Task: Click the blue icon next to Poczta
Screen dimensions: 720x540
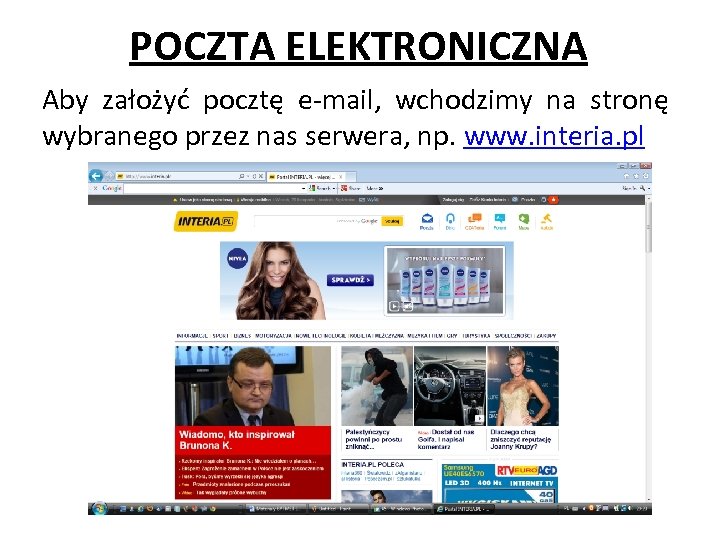Action: coord(450,221)
